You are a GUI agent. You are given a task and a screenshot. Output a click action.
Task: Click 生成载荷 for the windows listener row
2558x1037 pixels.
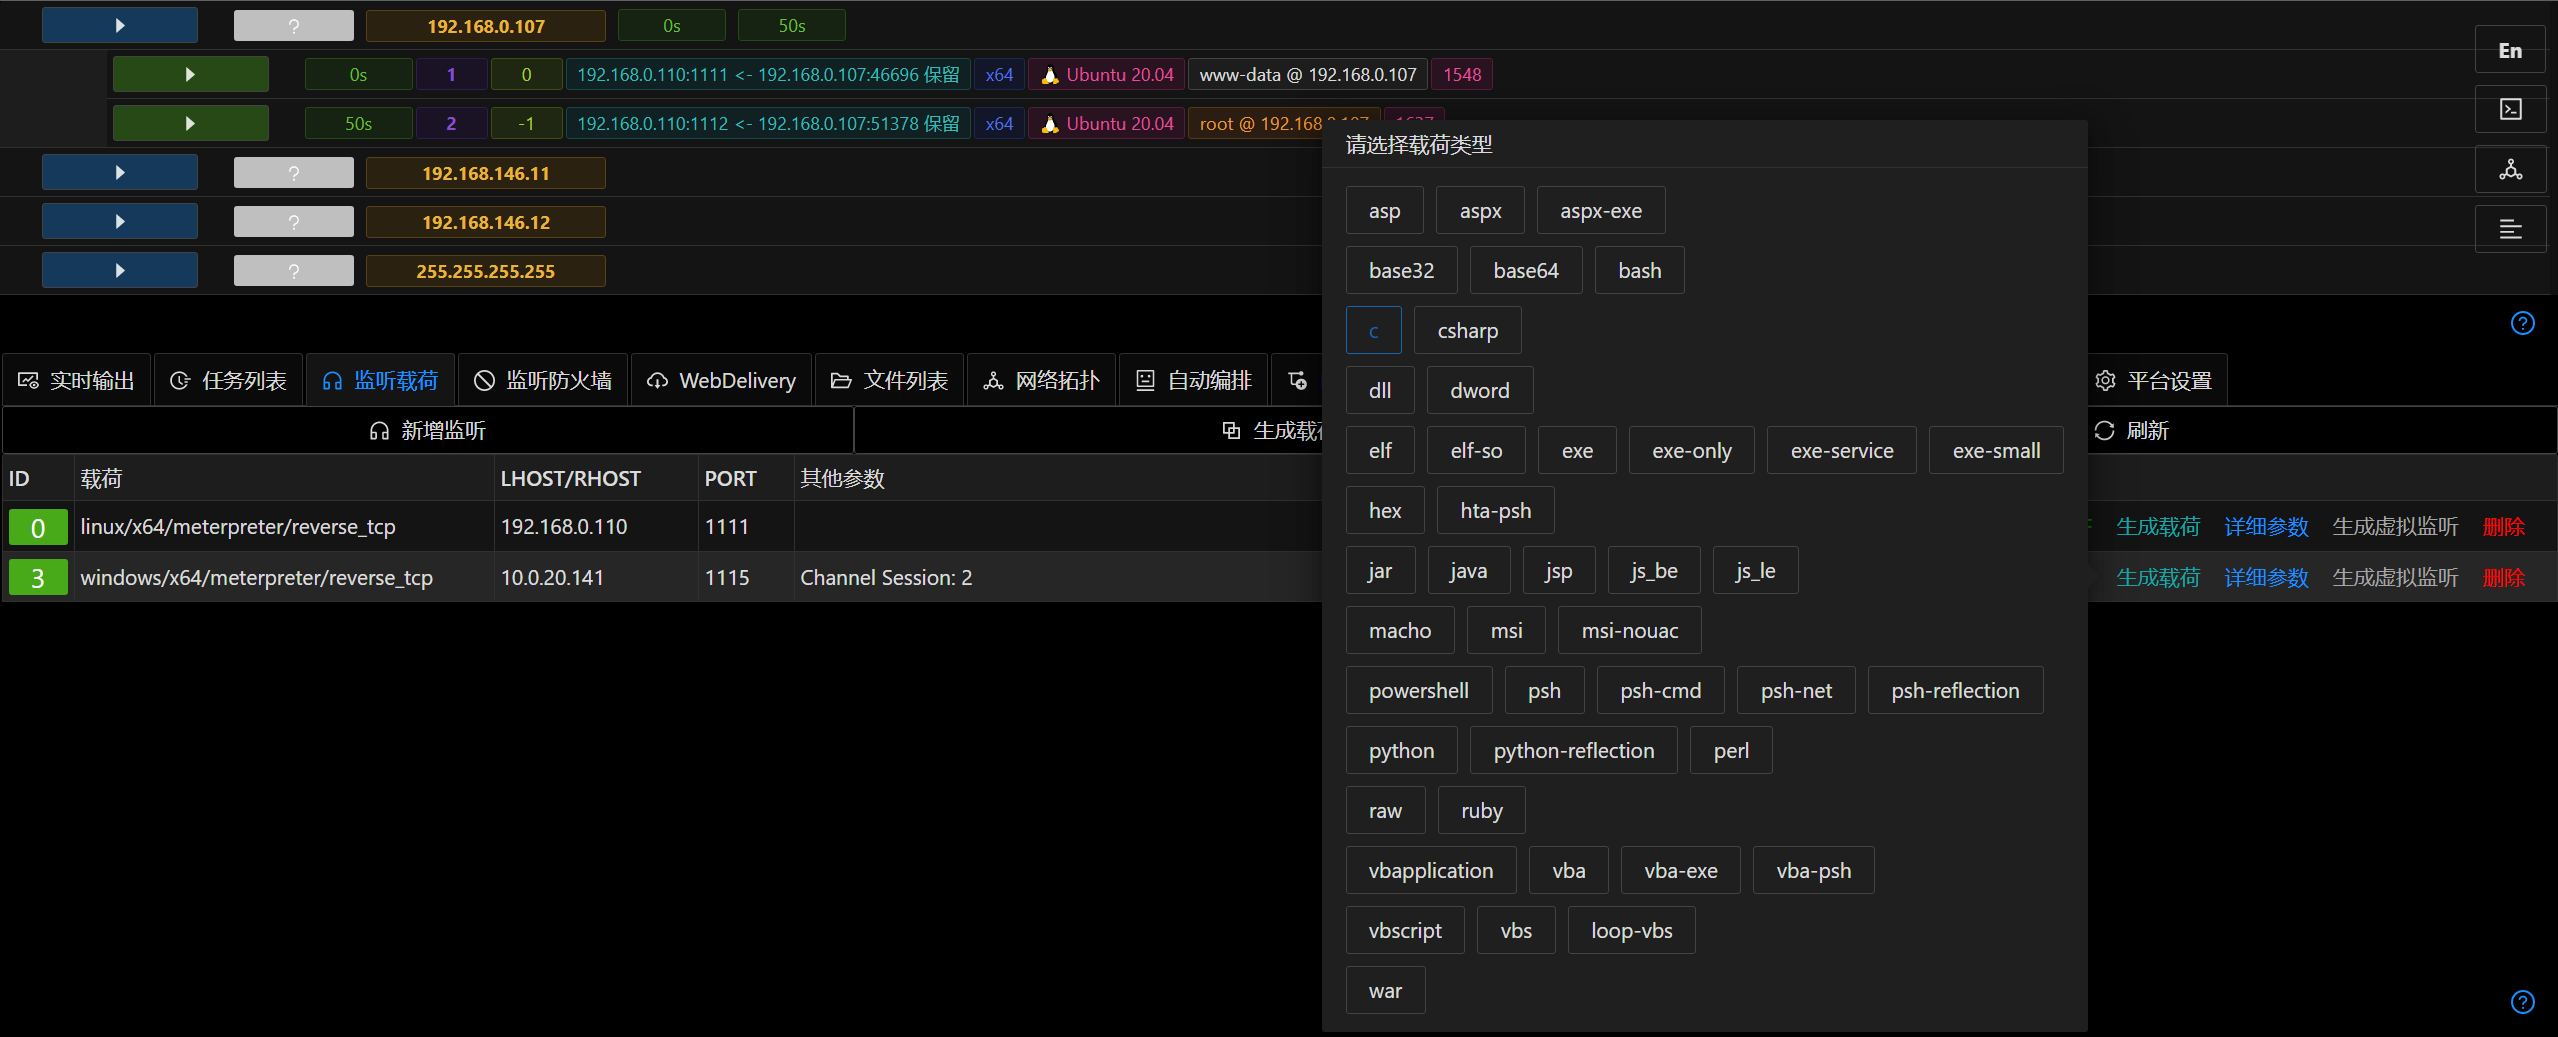[x=2158, y=577]
